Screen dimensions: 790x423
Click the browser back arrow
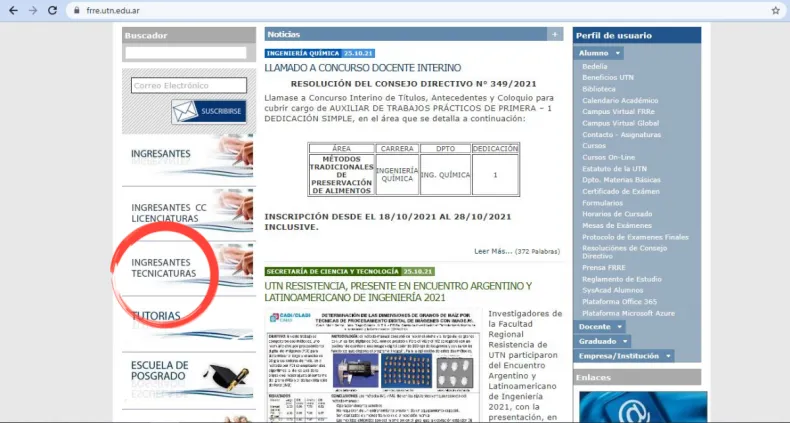pyautogui.click(x=11, y=10)
